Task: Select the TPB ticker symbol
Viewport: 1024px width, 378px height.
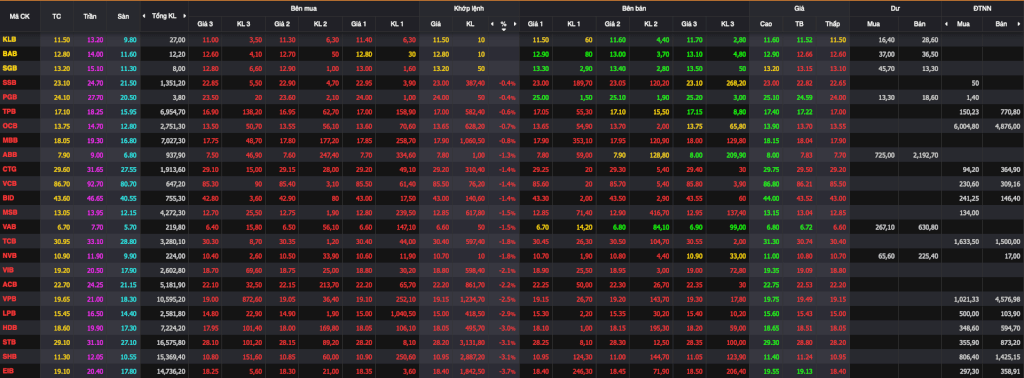Action: coord(10,111)
